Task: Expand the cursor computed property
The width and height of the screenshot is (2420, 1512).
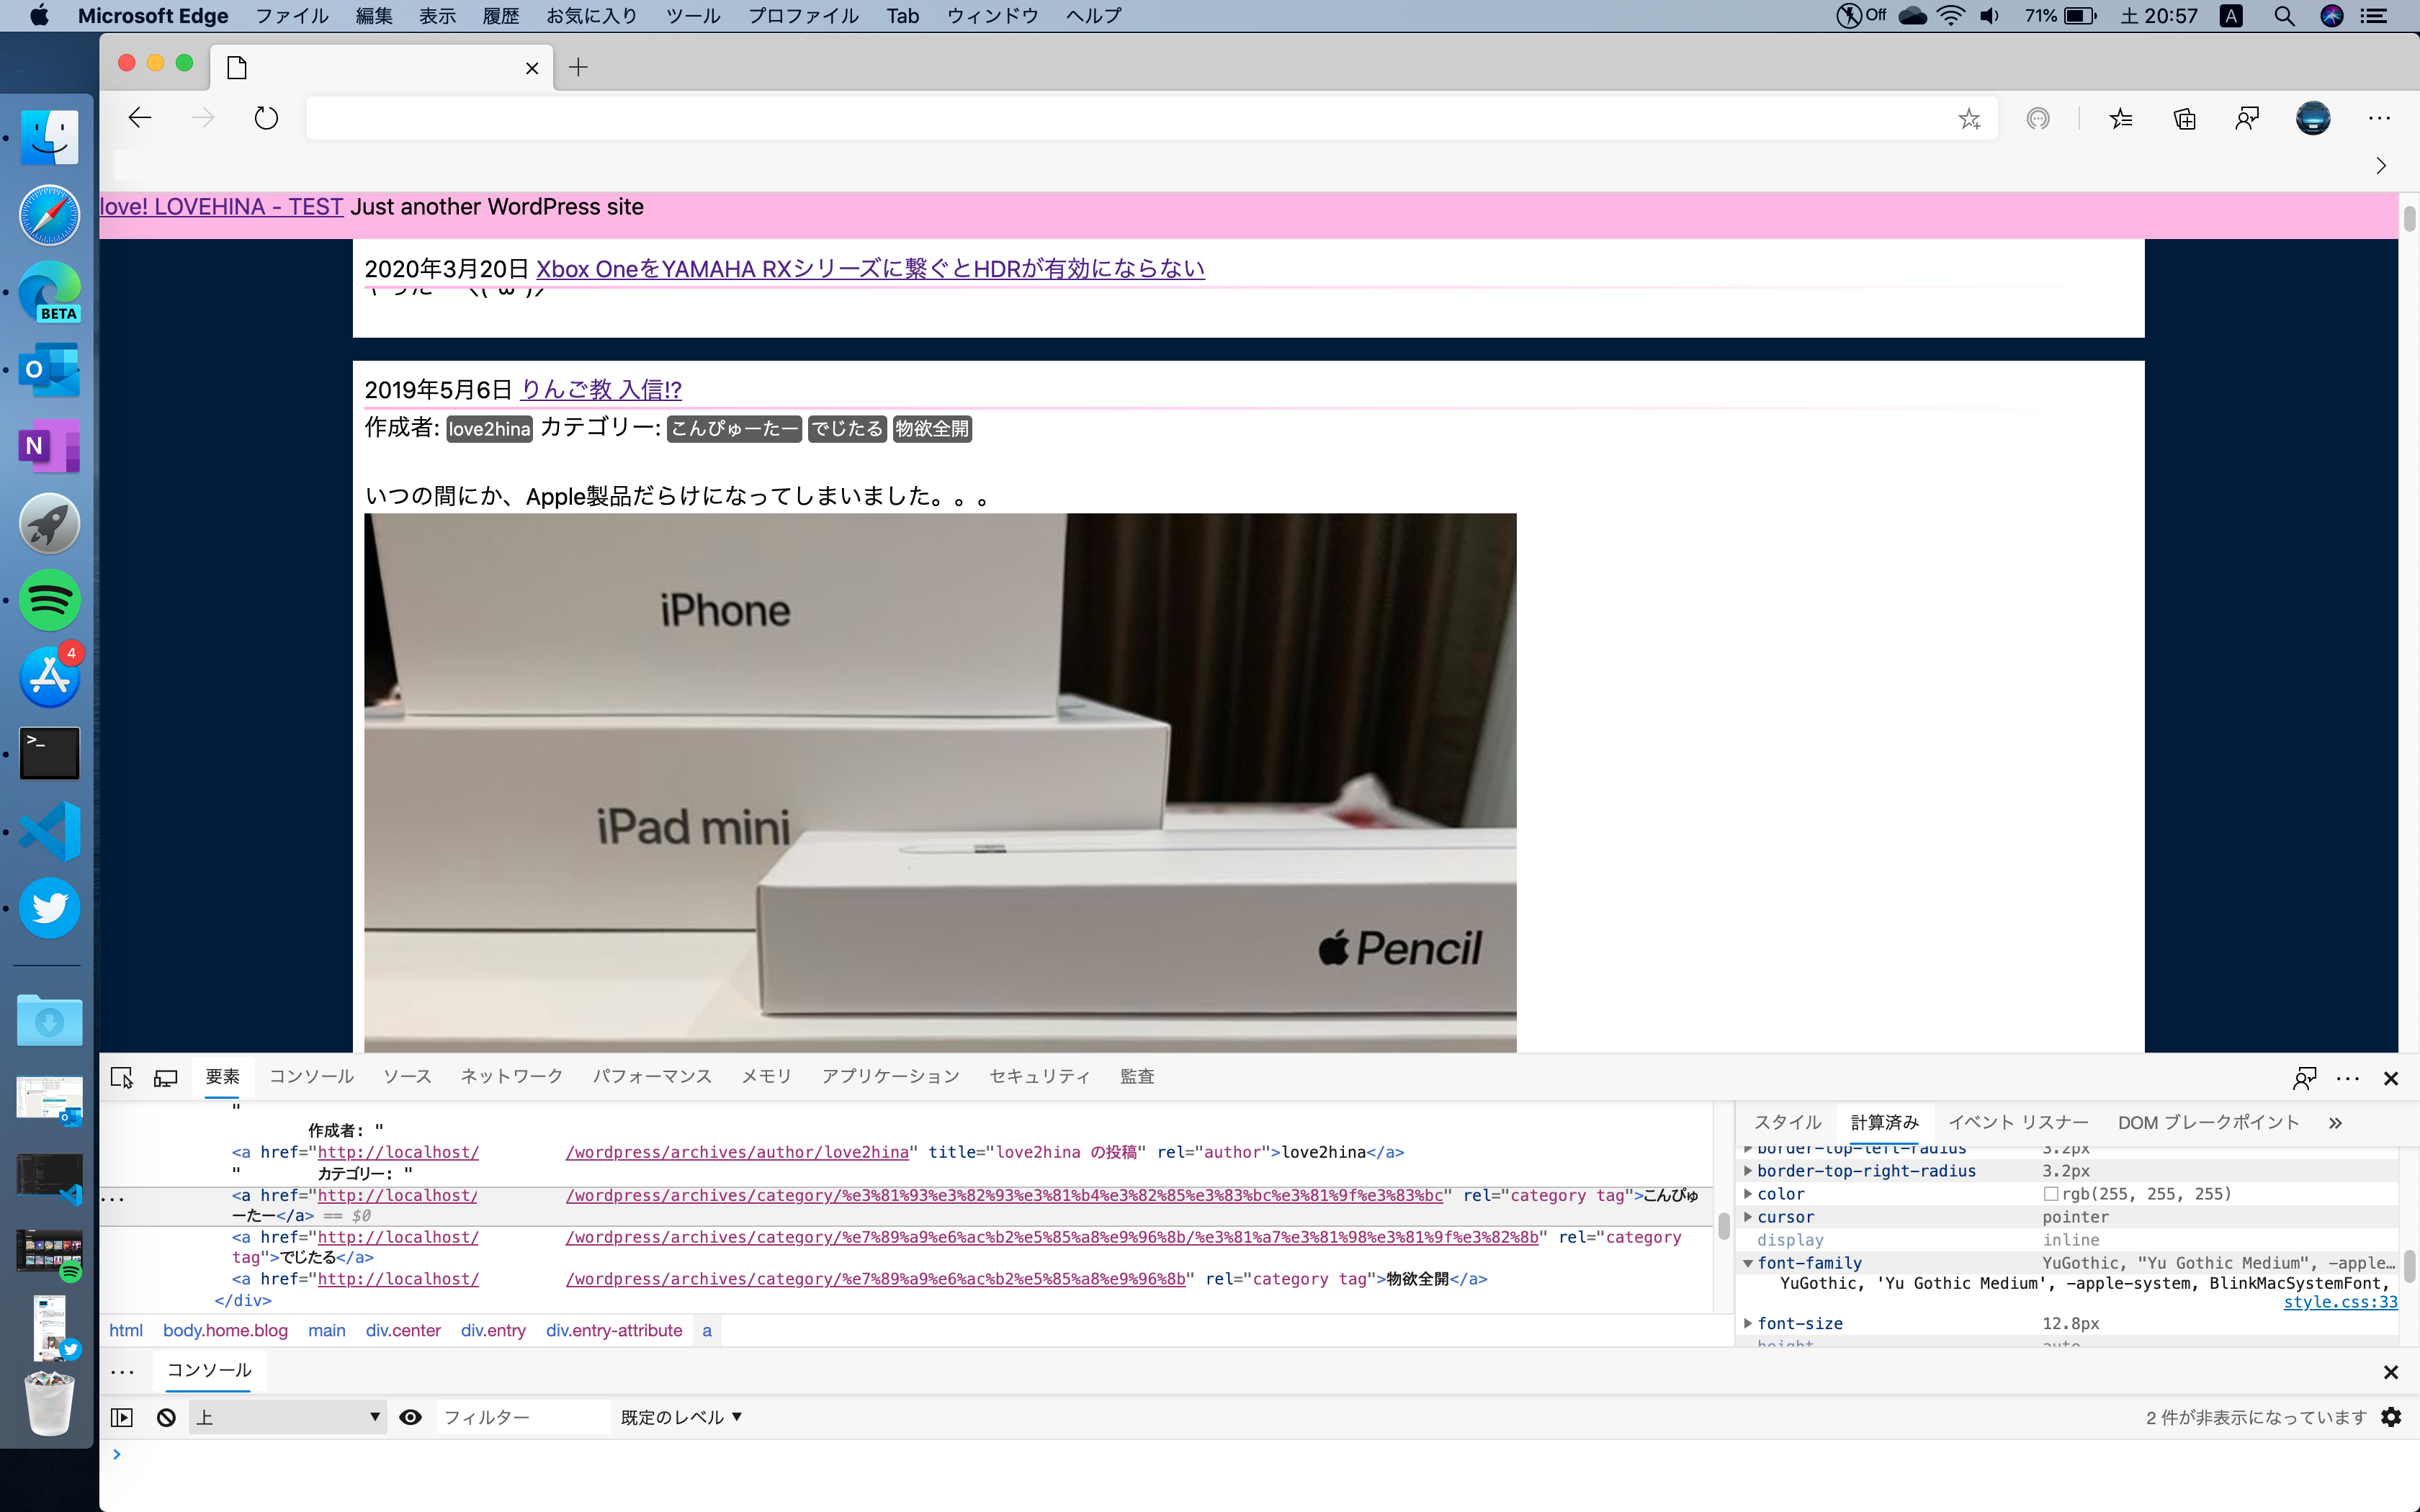Action: point(1747,1217)
